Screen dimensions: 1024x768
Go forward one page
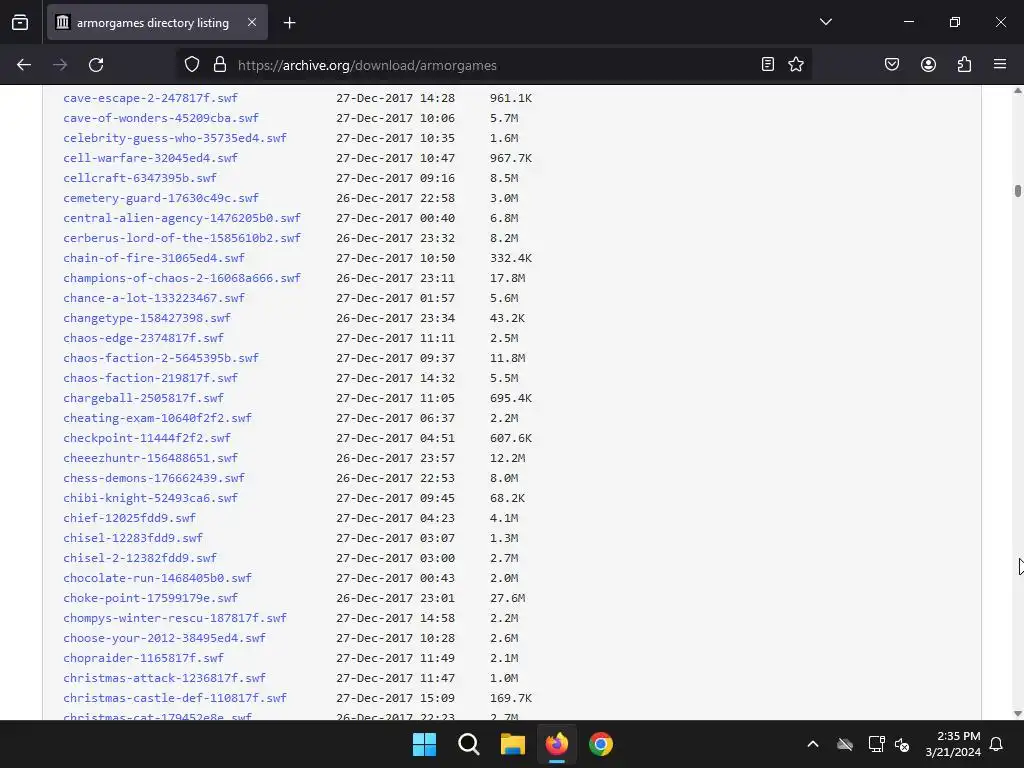tap(60, 65)
